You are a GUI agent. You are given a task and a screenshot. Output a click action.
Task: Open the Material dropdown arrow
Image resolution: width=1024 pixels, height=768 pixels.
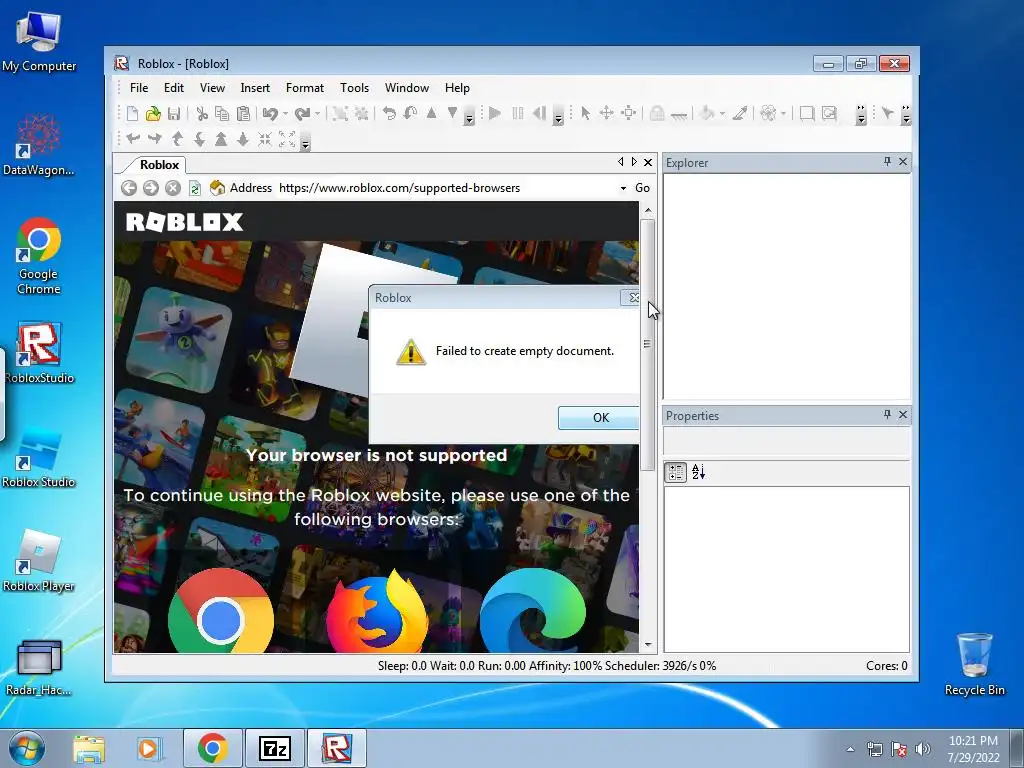783,114
